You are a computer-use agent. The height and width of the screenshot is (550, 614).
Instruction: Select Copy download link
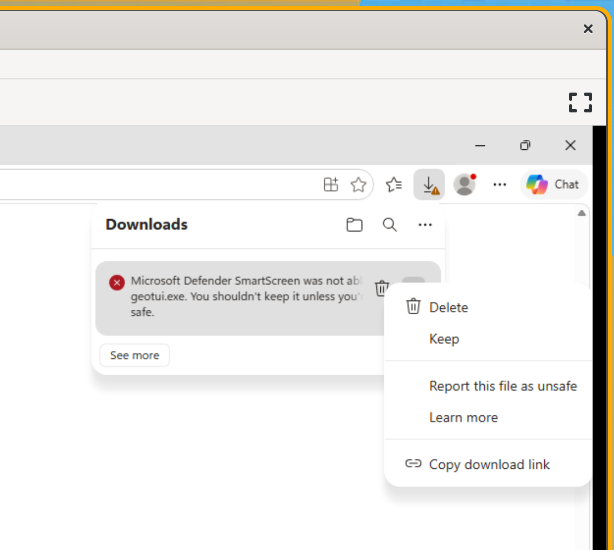point(488,464)
